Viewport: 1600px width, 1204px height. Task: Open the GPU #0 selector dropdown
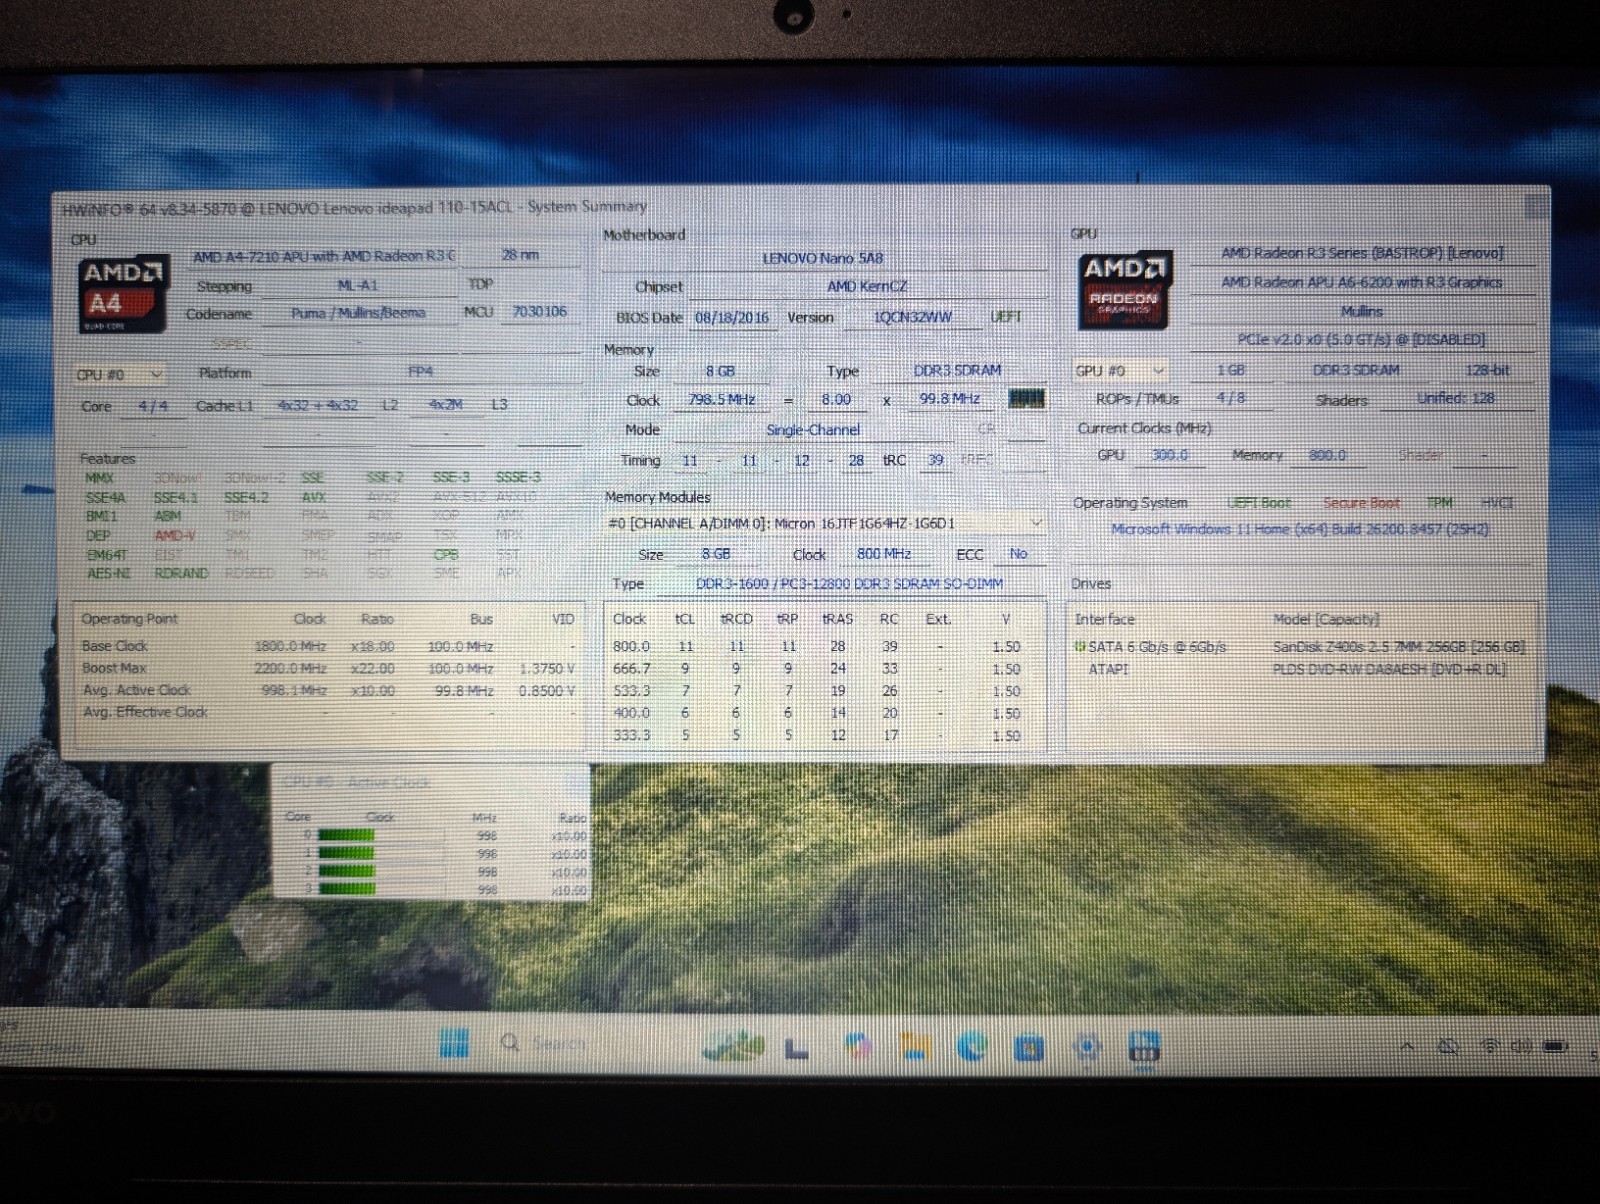[1120, 370]
